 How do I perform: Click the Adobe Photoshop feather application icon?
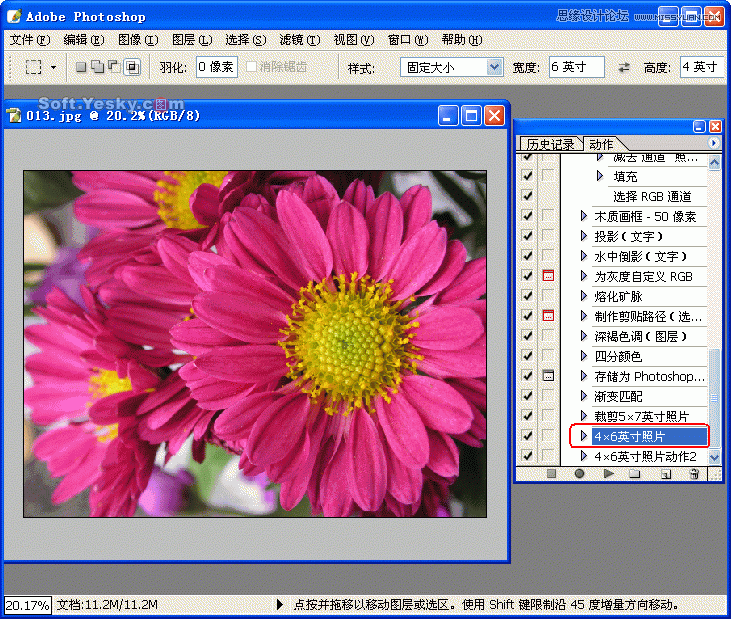(14, 16)
